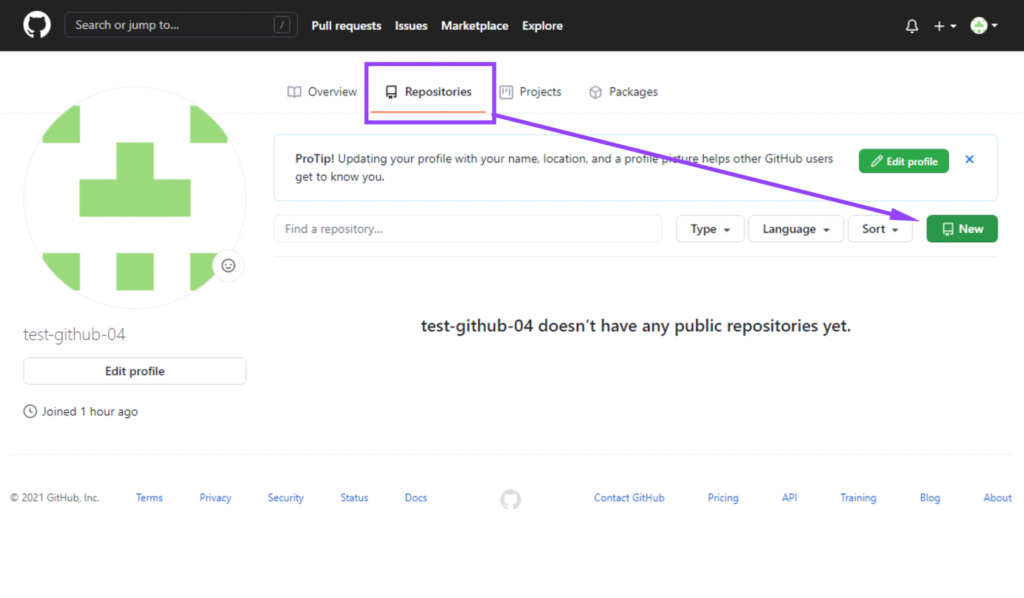
Task: Open Marketplace from top navigation
Action: click(x=474, y=25)
